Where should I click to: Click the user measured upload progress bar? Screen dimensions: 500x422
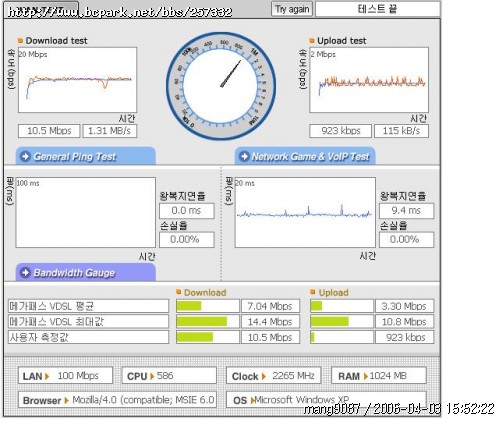[342, 337]
